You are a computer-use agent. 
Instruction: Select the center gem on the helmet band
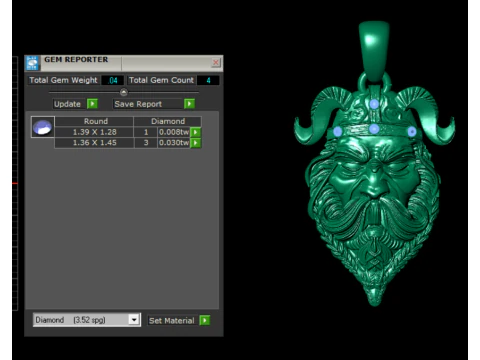(x=374, y=129)
